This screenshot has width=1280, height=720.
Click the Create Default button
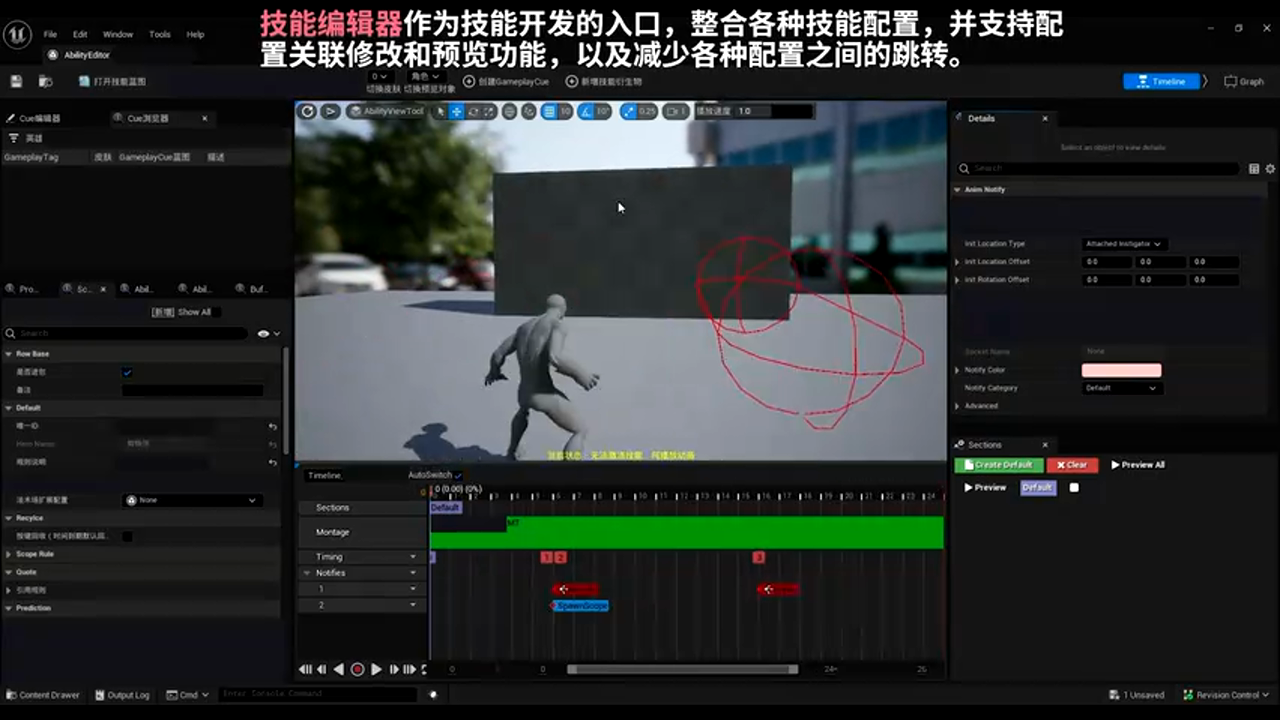tap(998, 465)
